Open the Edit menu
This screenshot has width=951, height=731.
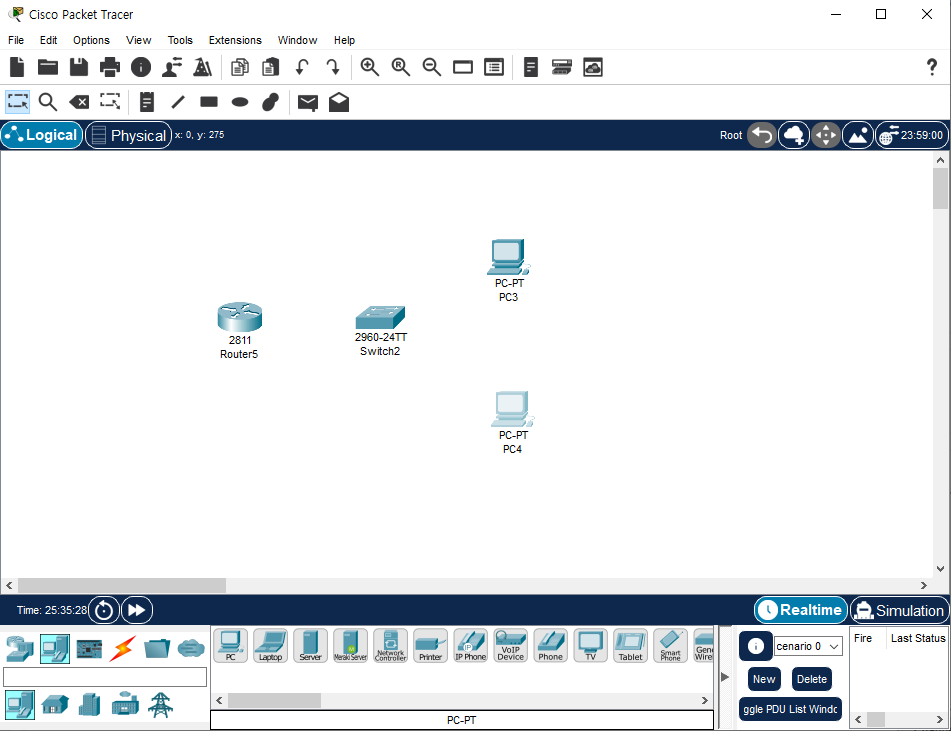pos(49,40)
